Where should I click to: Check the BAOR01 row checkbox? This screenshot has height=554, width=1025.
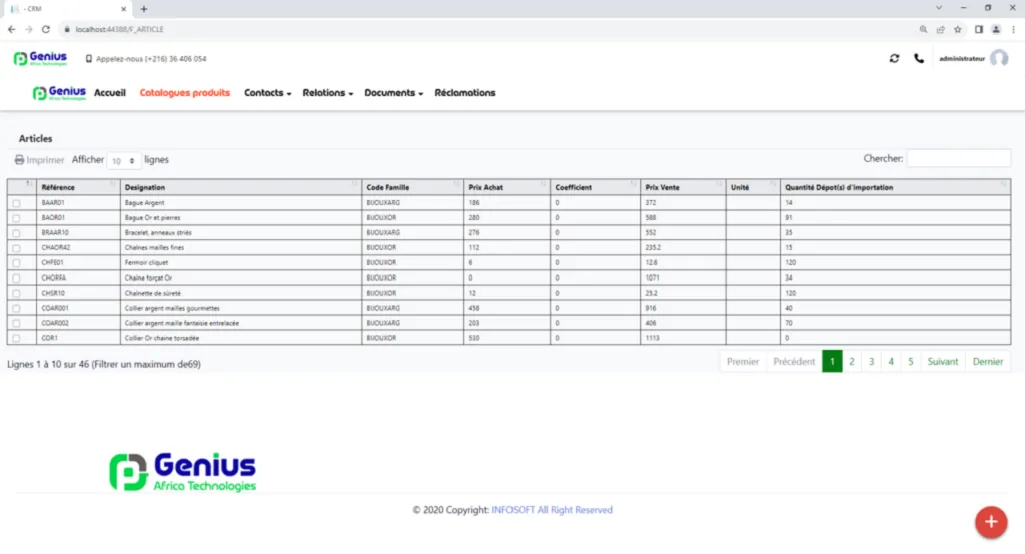point(16,218)
